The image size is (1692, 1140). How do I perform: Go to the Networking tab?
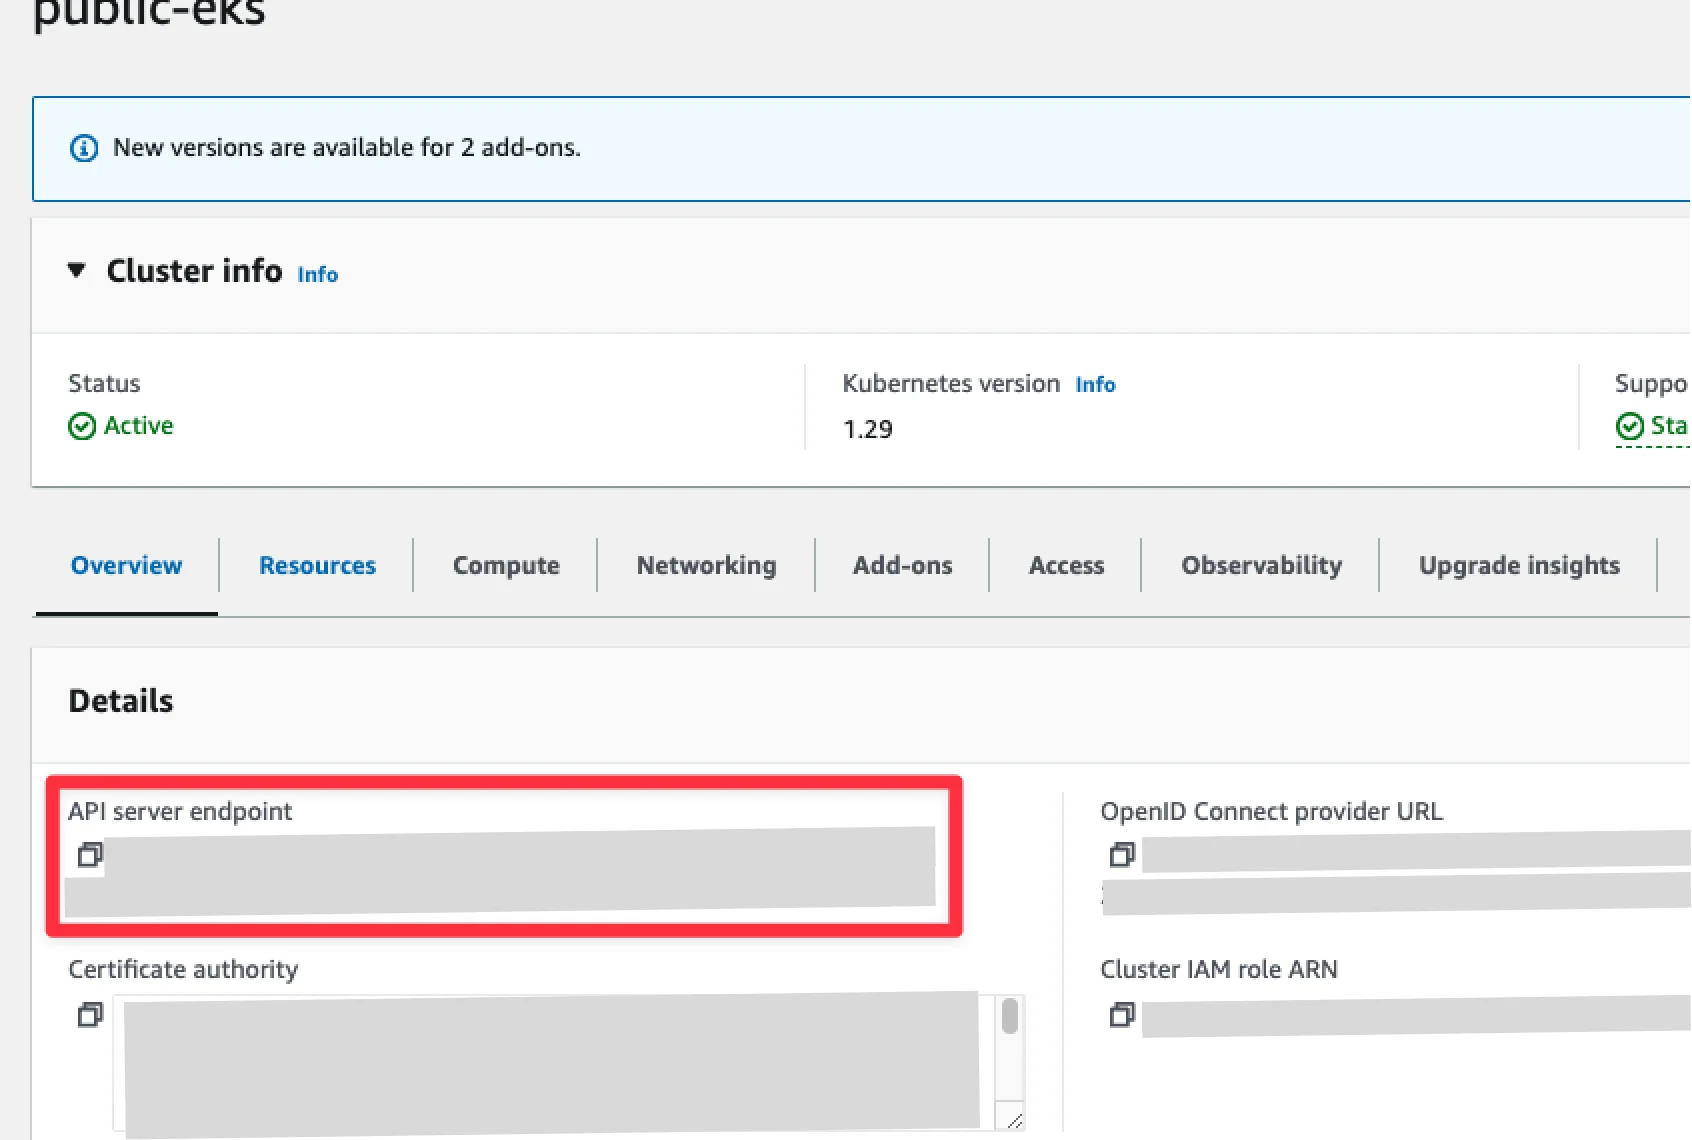(x=706, y=566)
